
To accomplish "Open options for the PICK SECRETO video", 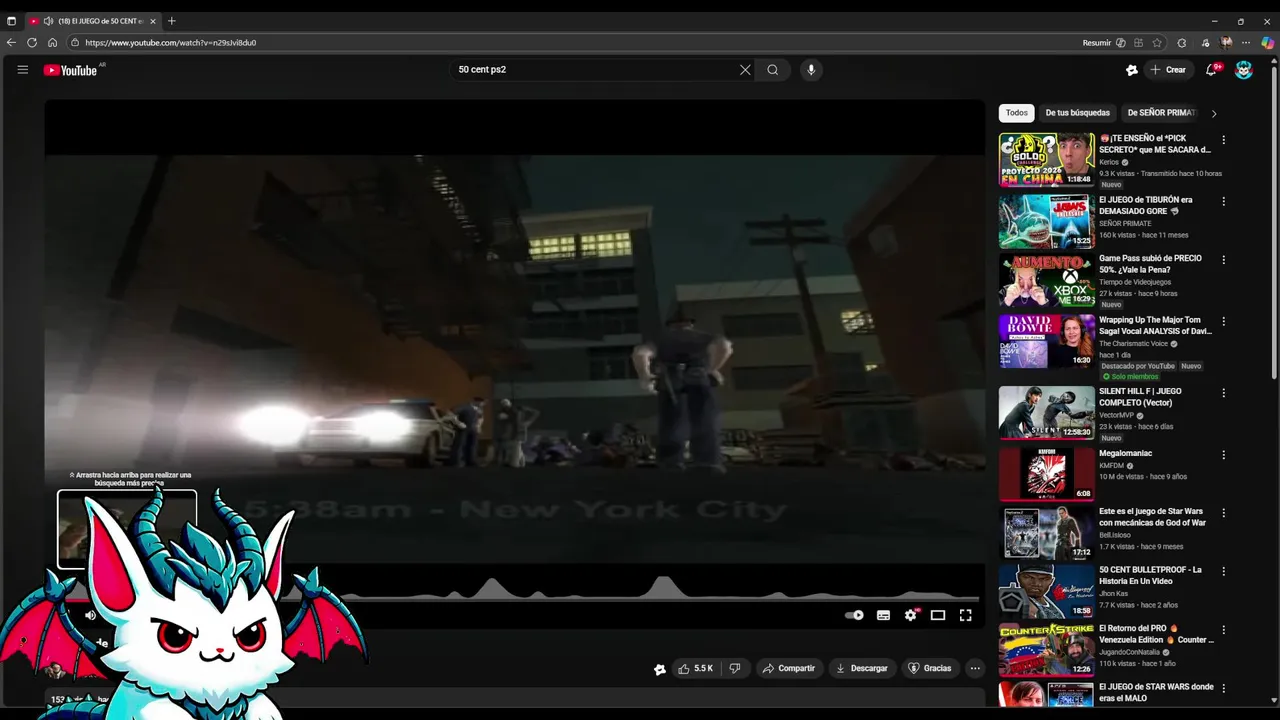I will tap(1223, 140).
